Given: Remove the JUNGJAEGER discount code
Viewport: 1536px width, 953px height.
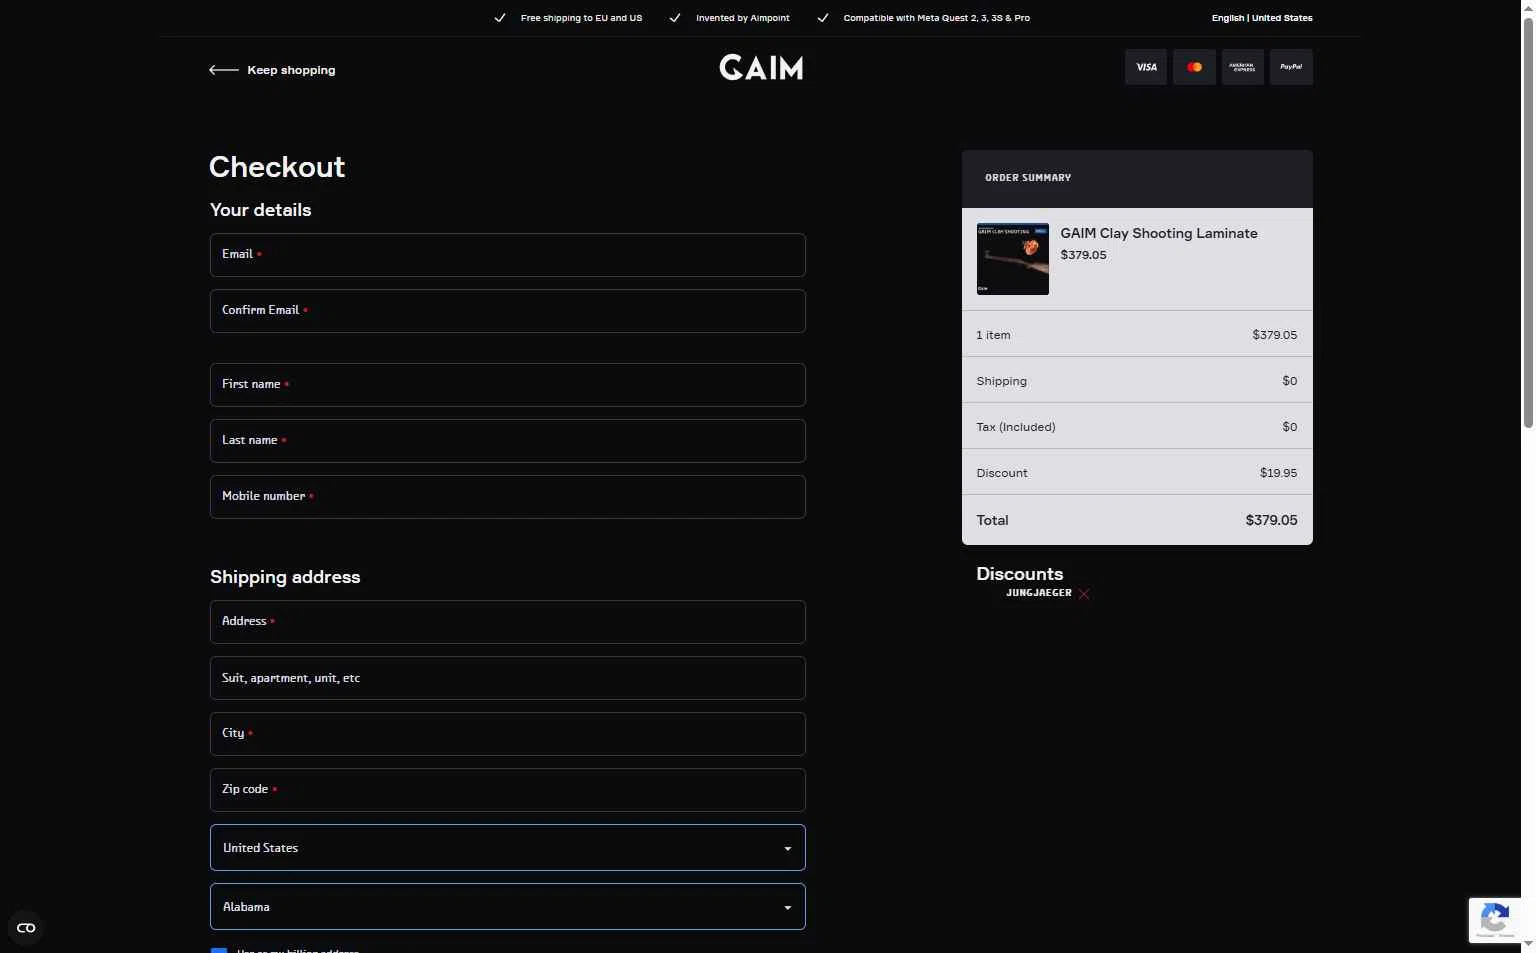Looking at the screenshot, I should pyautogui.click(x=1084, y=594).
